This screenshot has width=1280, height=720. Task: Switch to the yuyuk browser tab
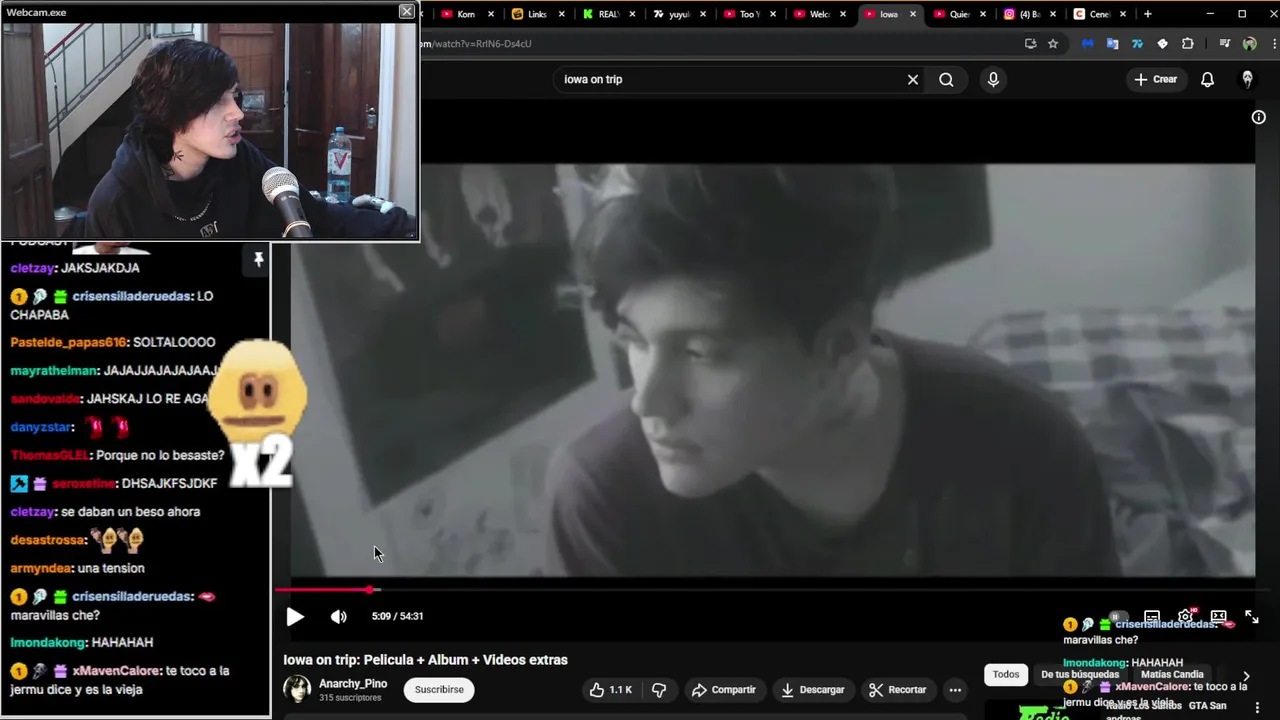point(679,14)
